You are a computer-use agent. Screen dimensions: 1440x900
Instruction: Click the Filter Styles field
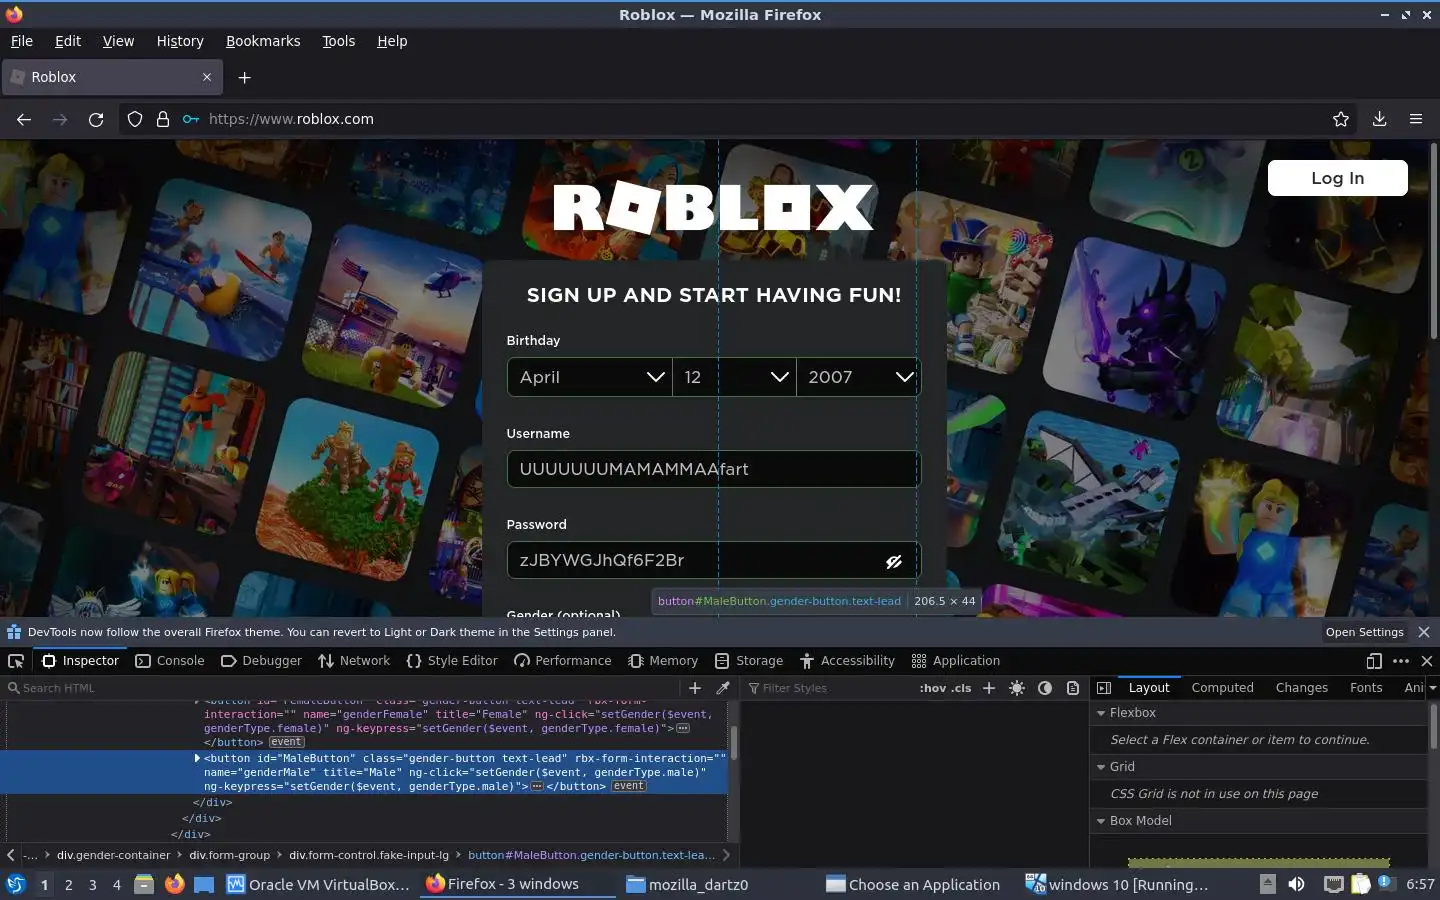(828, 688)
